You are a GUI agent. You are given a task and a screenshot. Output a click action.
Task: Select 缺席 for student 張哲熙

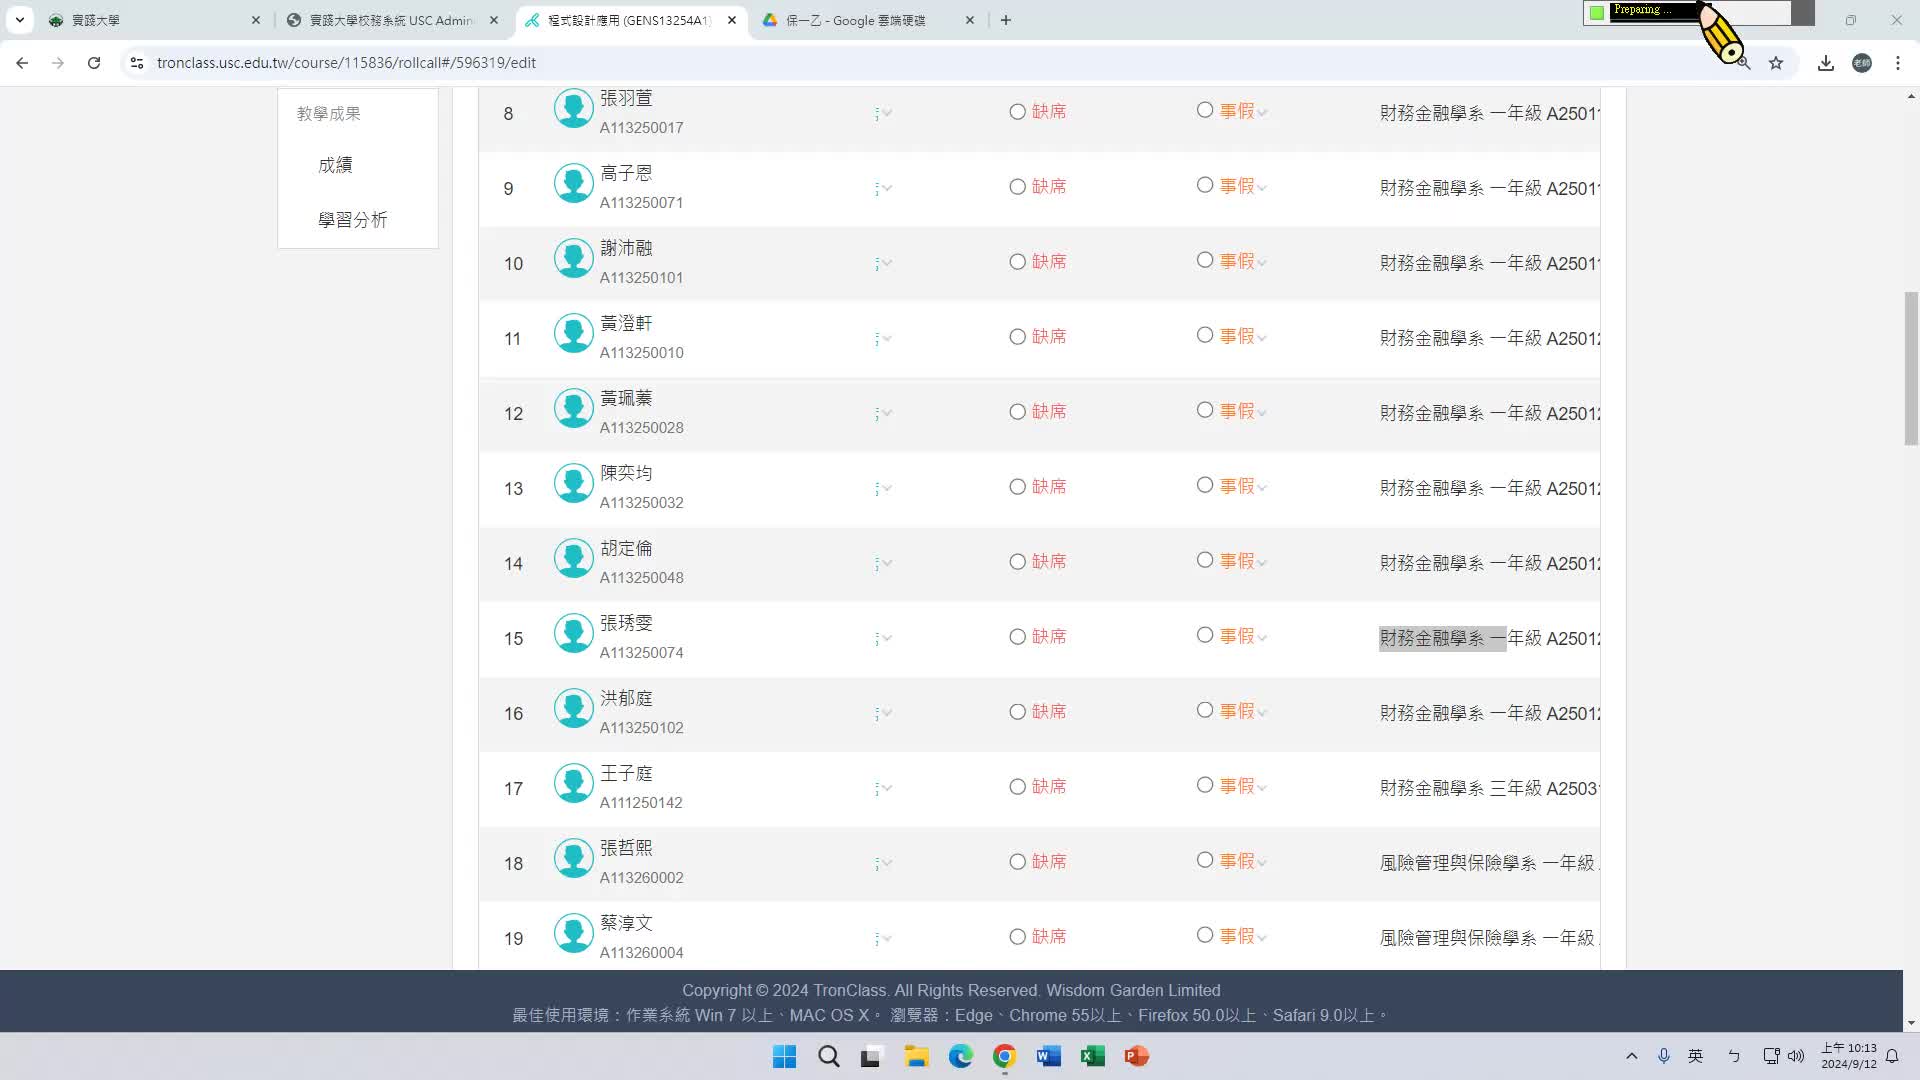(x=1017, y=862)
